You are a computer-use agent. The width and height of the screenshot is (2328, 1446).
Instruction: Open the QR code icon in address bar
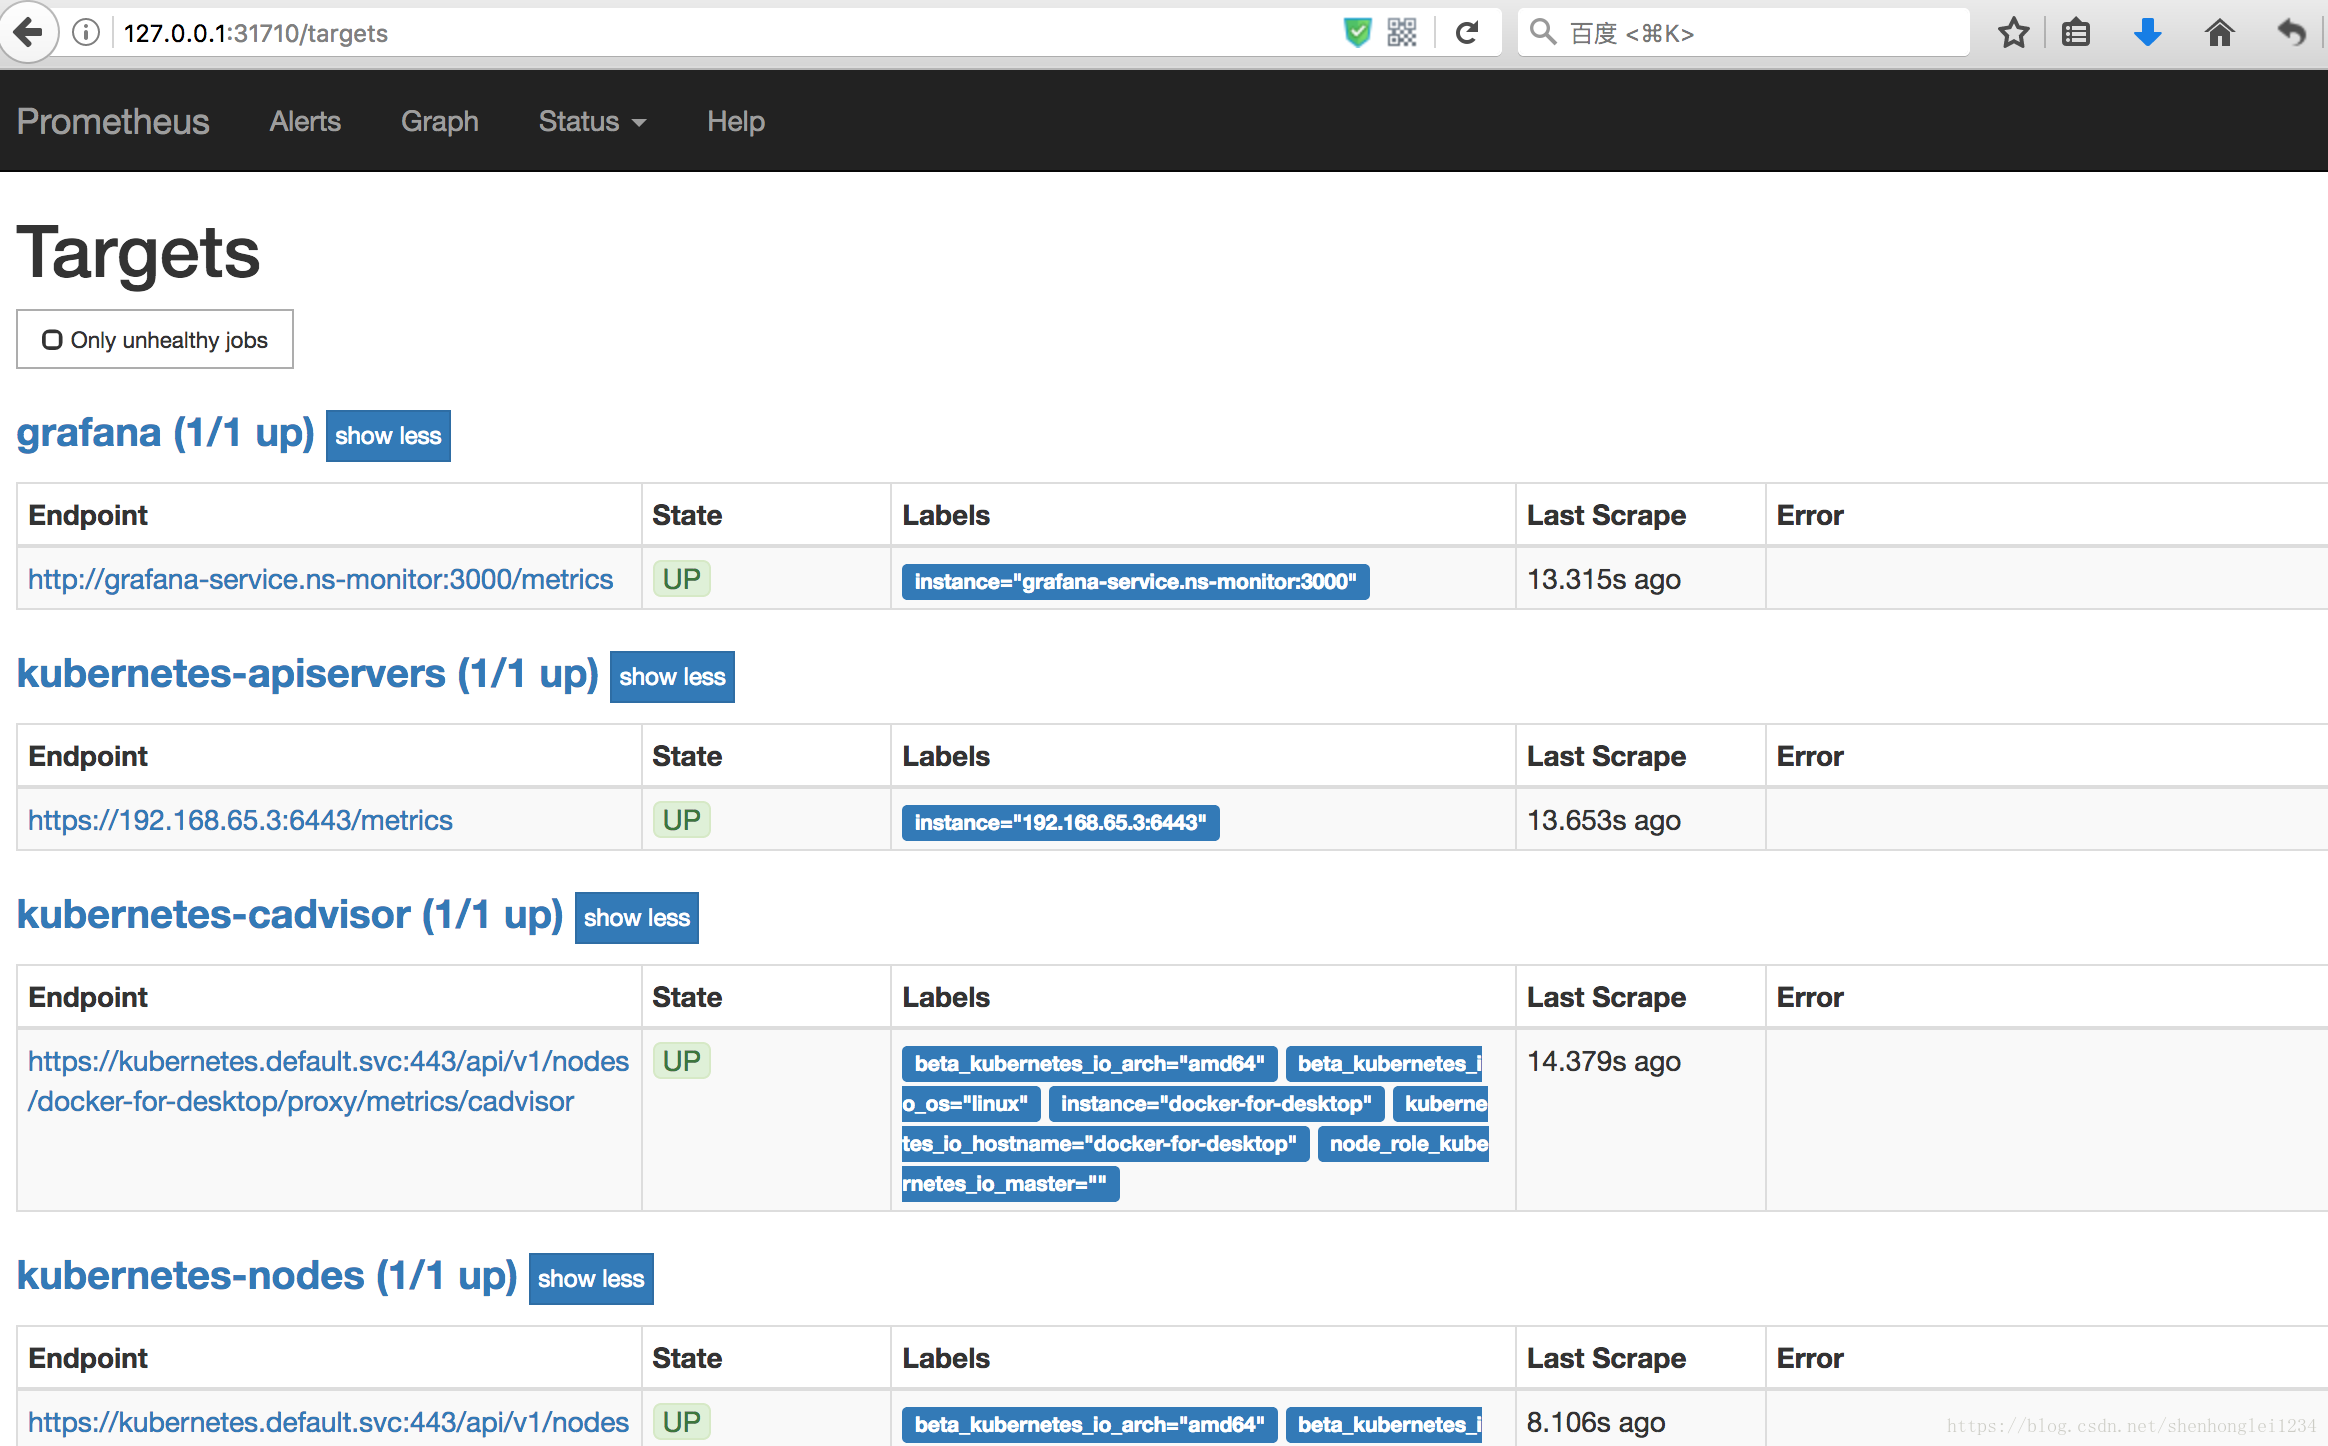tap(1402, 33)
